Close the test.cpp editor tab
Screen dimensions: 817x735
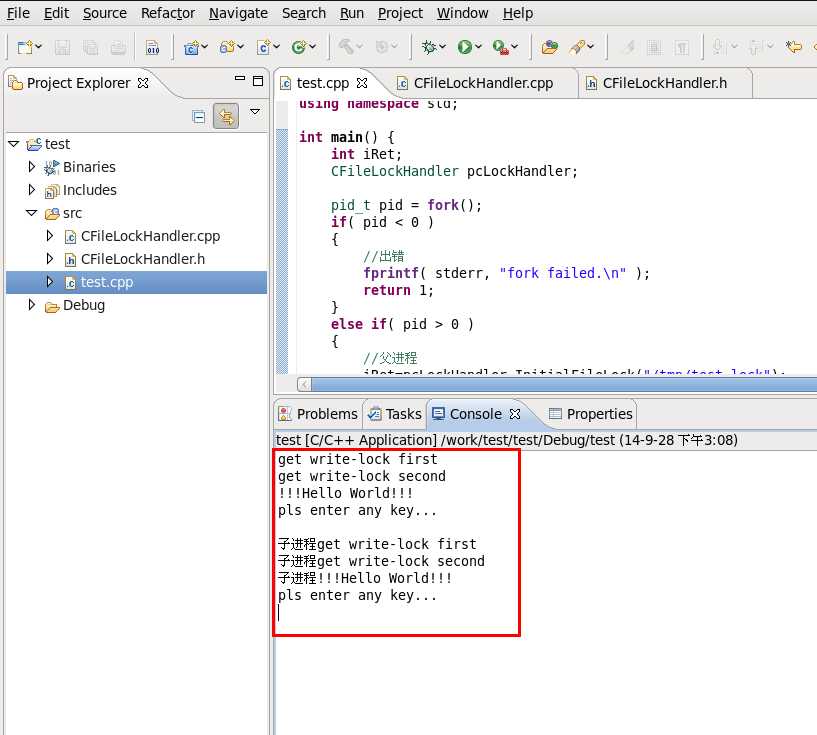[362, 83]
